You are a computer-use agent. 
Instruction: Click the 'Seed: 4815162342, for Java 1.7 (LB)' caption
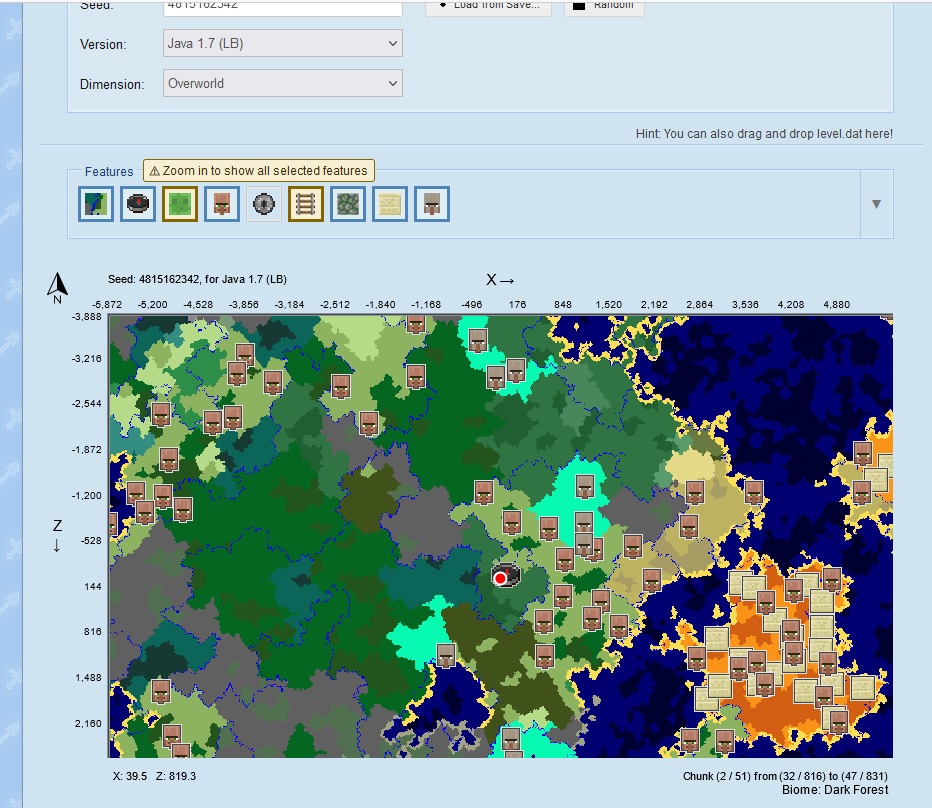(x=197, y=279)
